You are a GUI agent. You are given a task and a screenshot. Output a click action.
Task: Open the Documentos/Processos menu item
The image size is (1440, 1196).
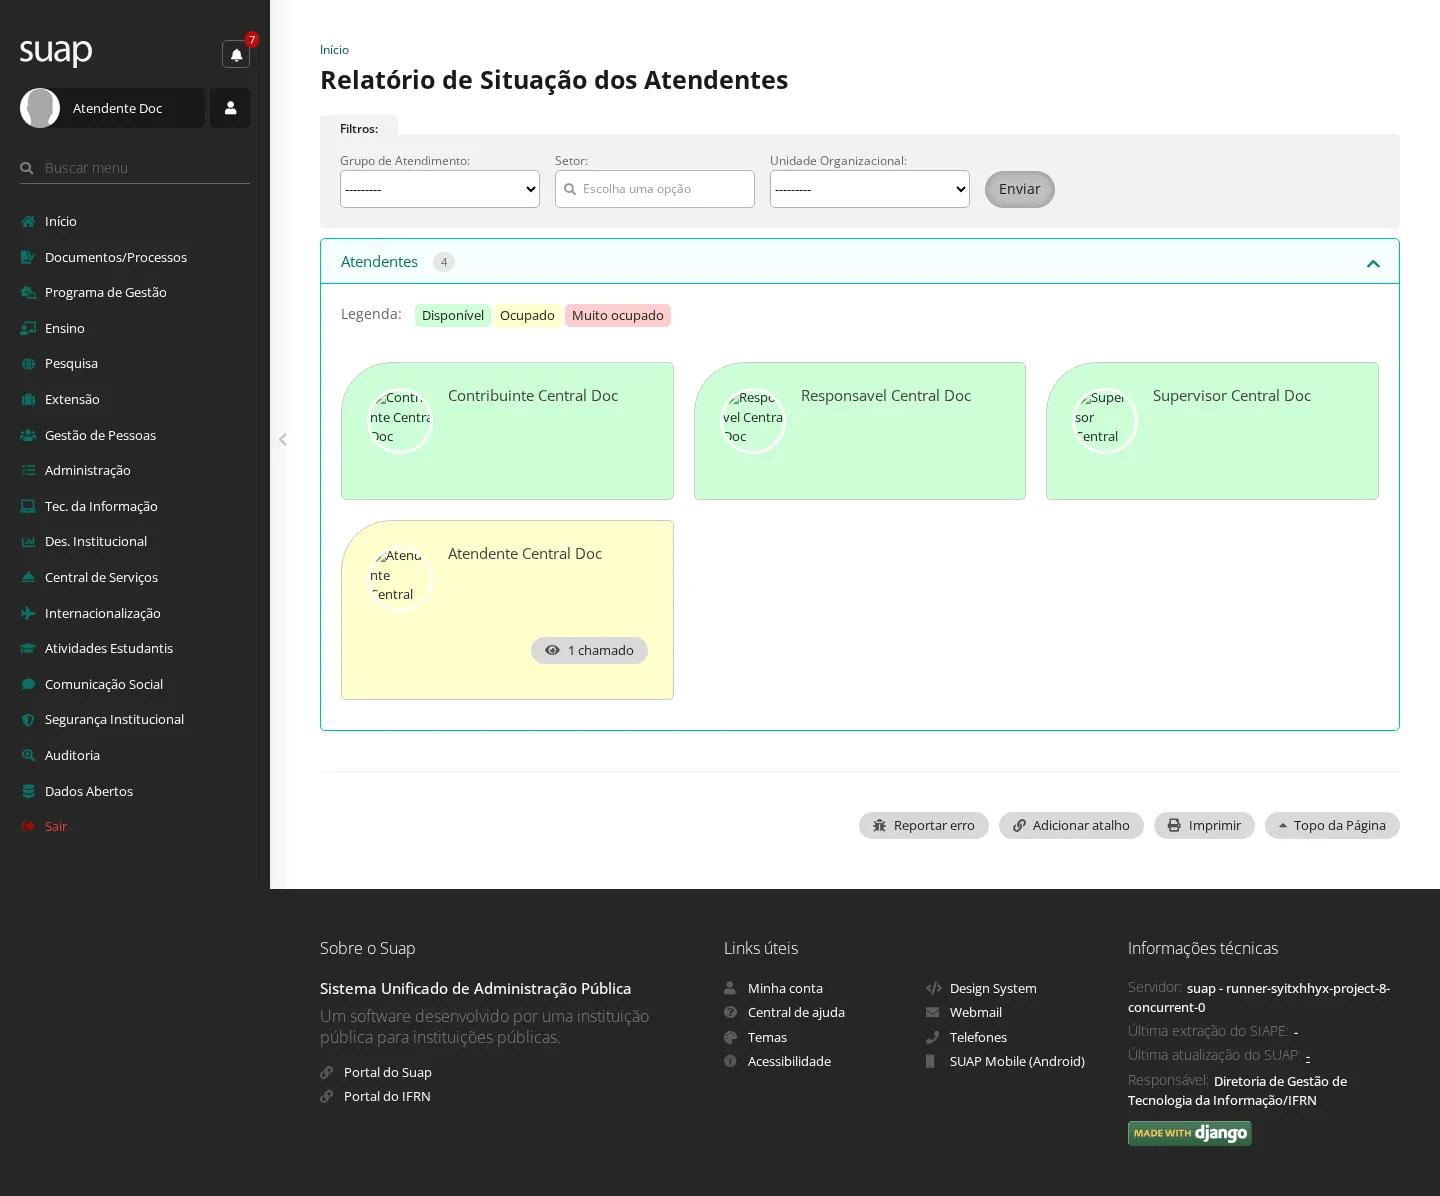pos(116,257)
